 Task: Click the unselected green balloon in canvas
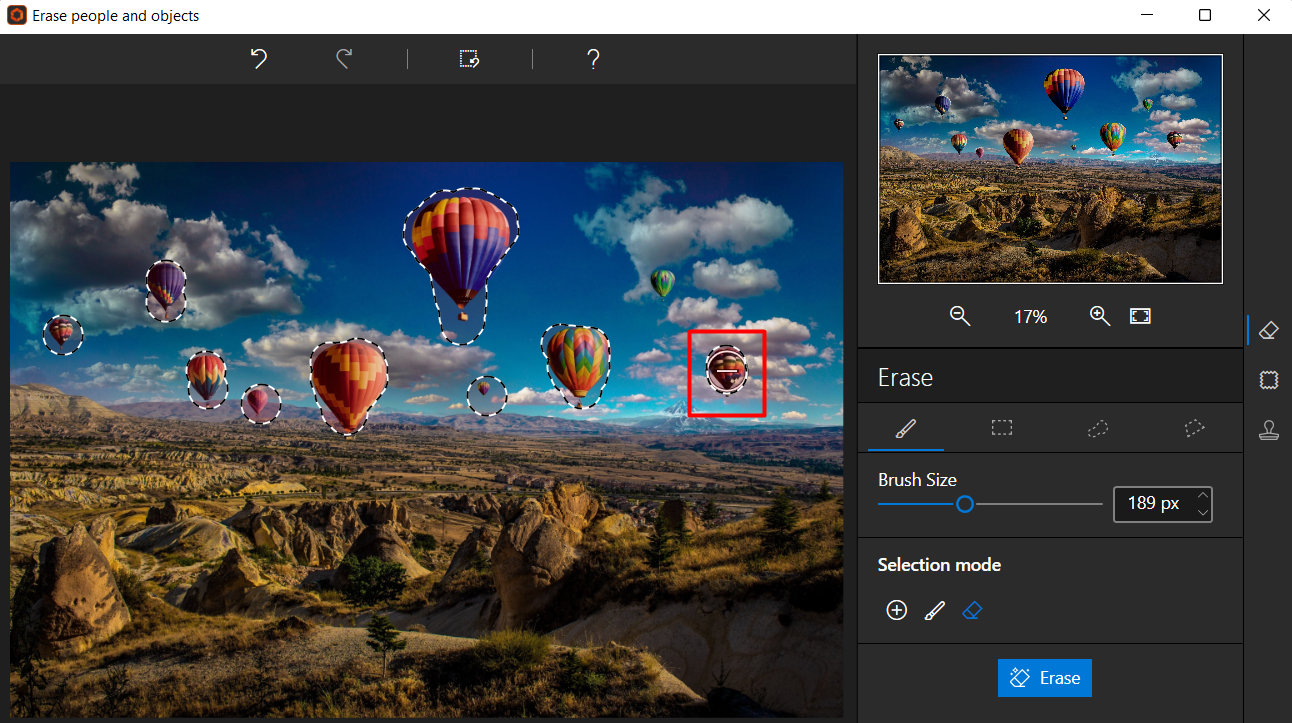point(662,284)
